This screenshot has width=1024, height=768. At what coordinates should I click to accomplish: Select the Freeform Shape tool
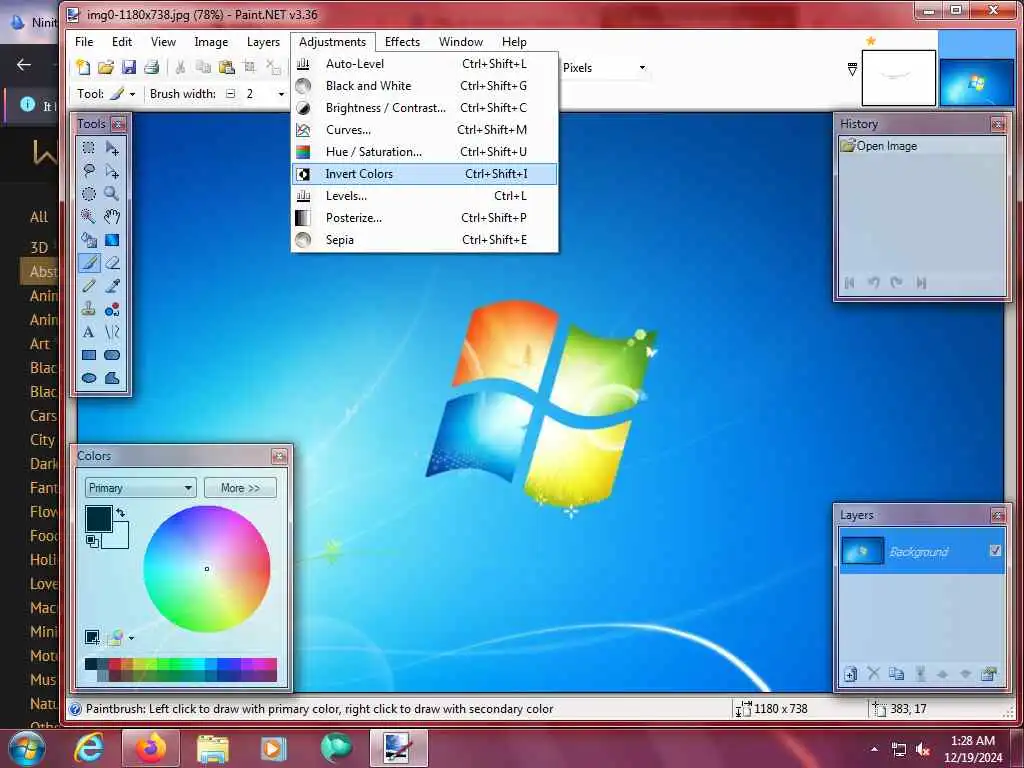[x=112, y=378]
